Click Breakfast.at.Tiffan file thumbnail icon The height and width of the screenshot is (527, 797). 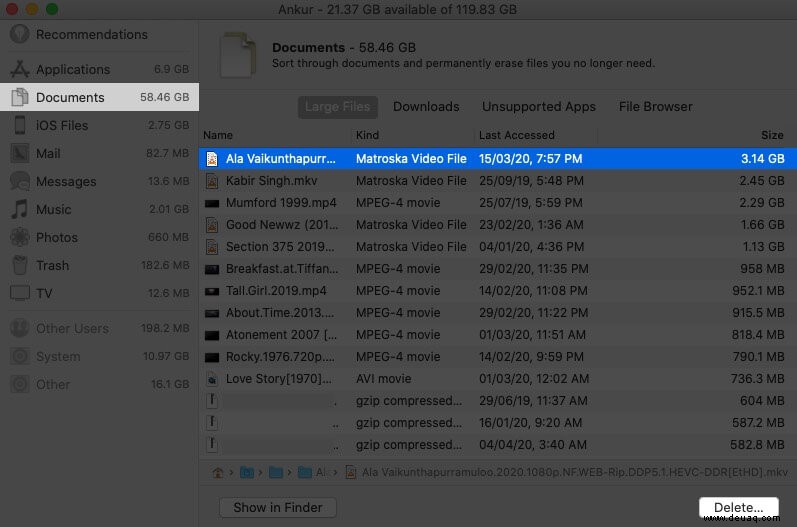pos(212,269)
